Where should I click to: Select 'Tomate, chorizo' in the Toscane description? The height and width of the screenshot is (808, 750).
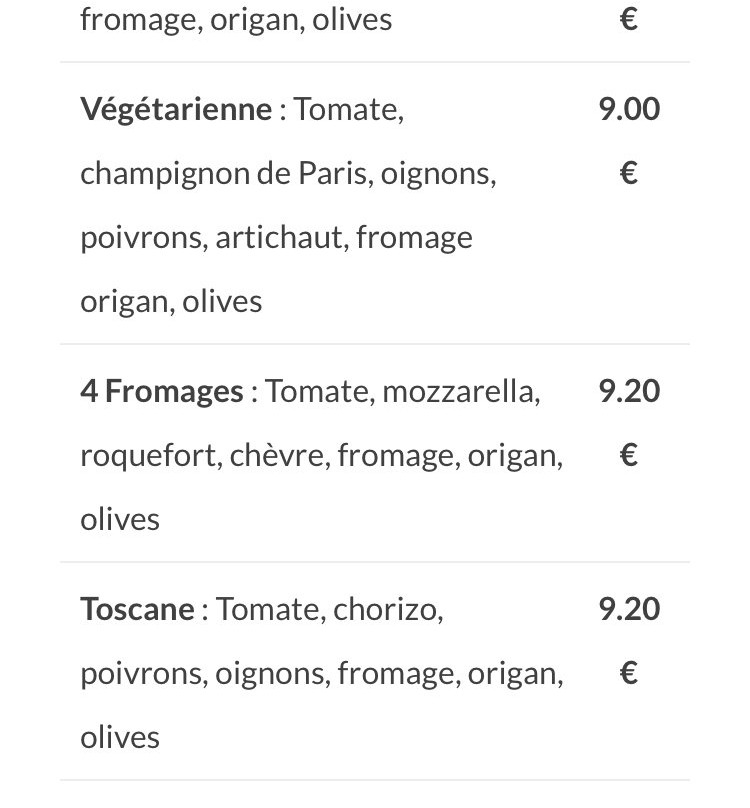(329, 610)
